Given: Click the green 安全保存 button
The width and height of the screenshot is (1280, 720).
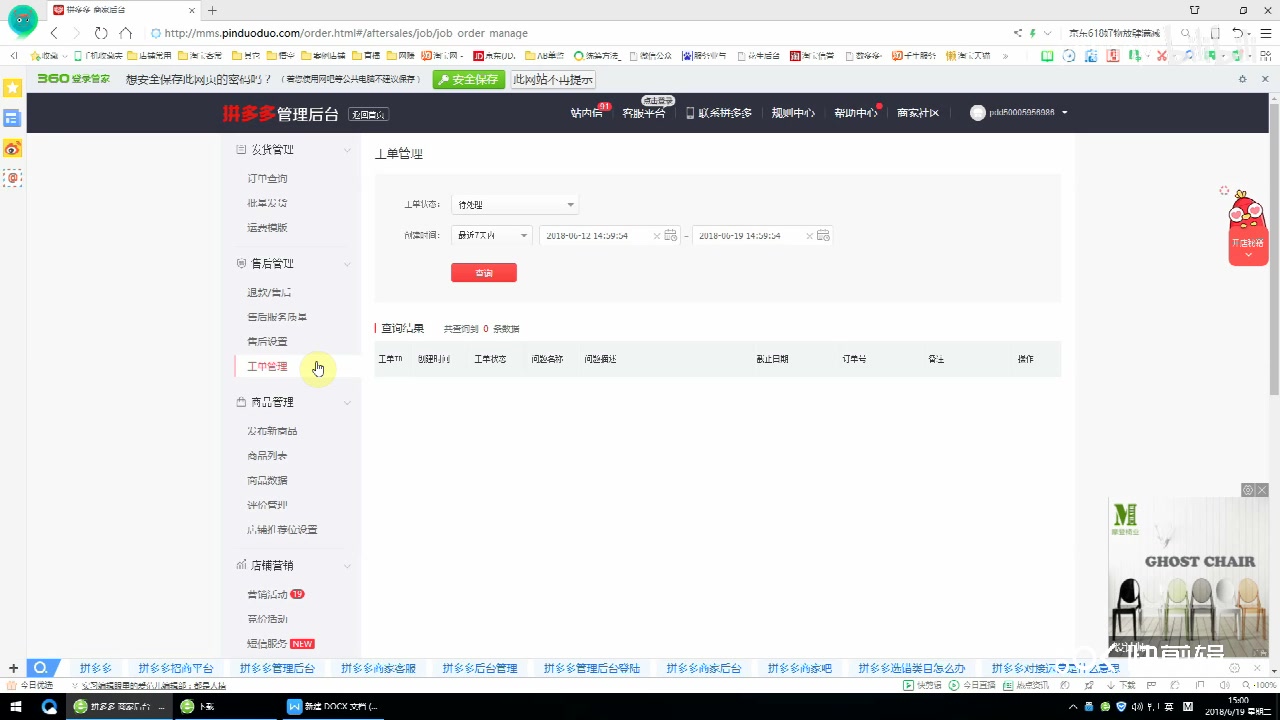Looking at the screenshot, I should tap(469, 79).
